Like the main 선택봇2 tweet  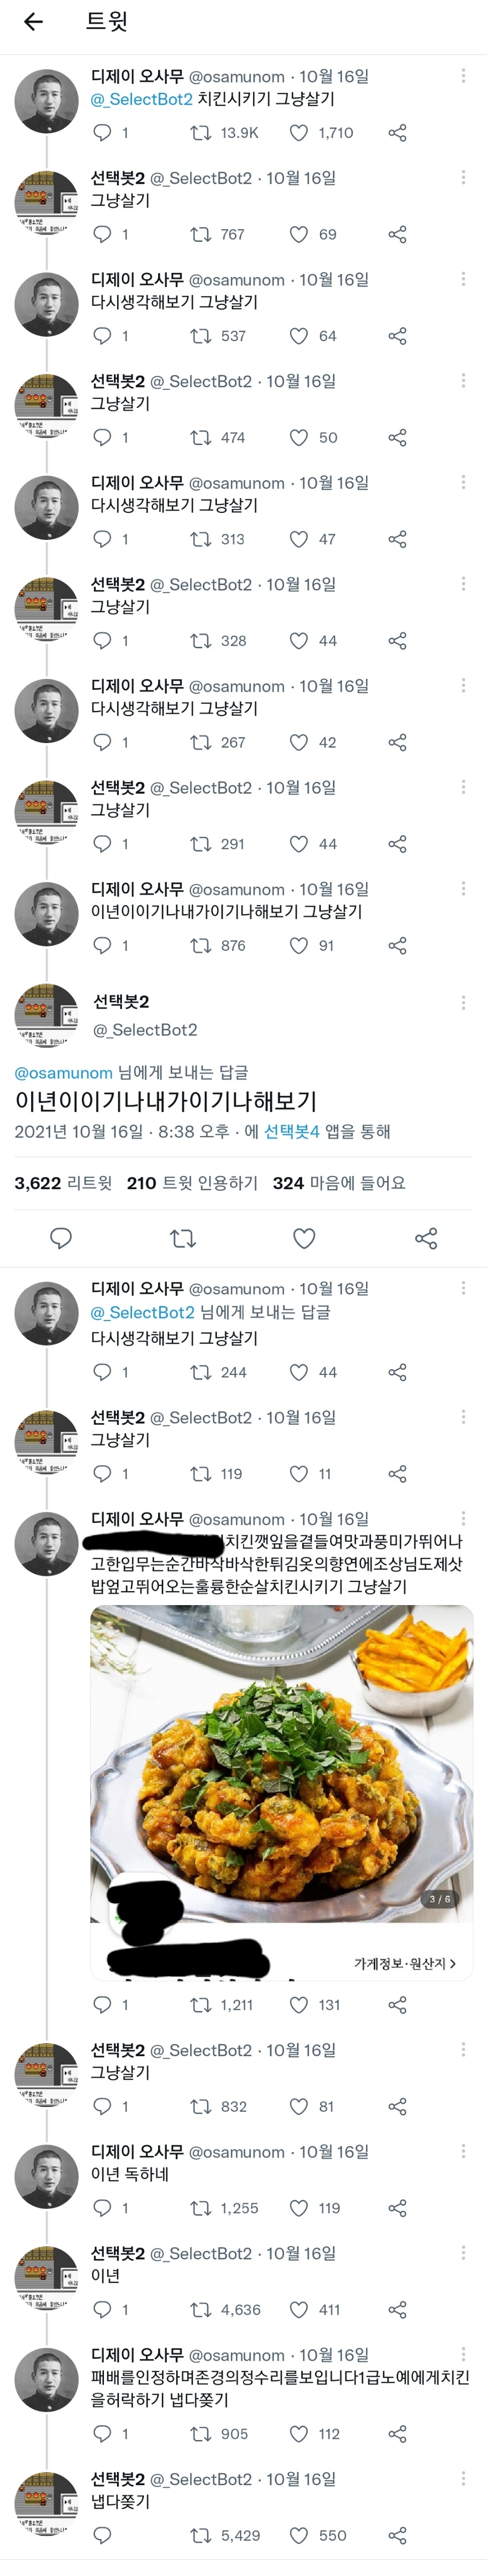304,1239
